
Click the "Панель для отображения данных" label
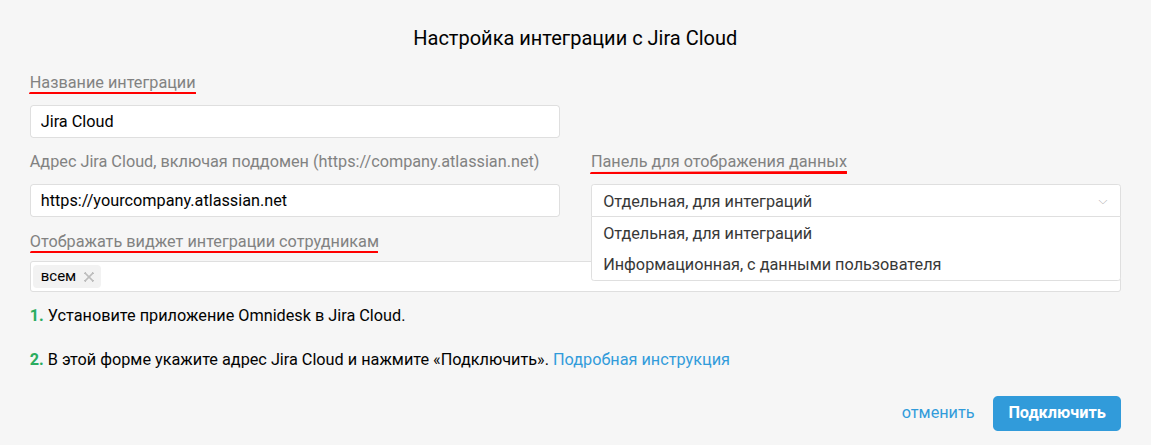click(719, 162)
